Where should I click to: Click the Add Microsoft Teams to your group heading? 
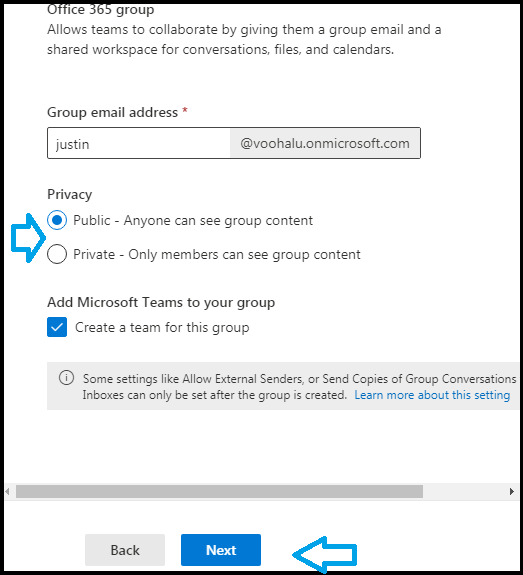161,303
